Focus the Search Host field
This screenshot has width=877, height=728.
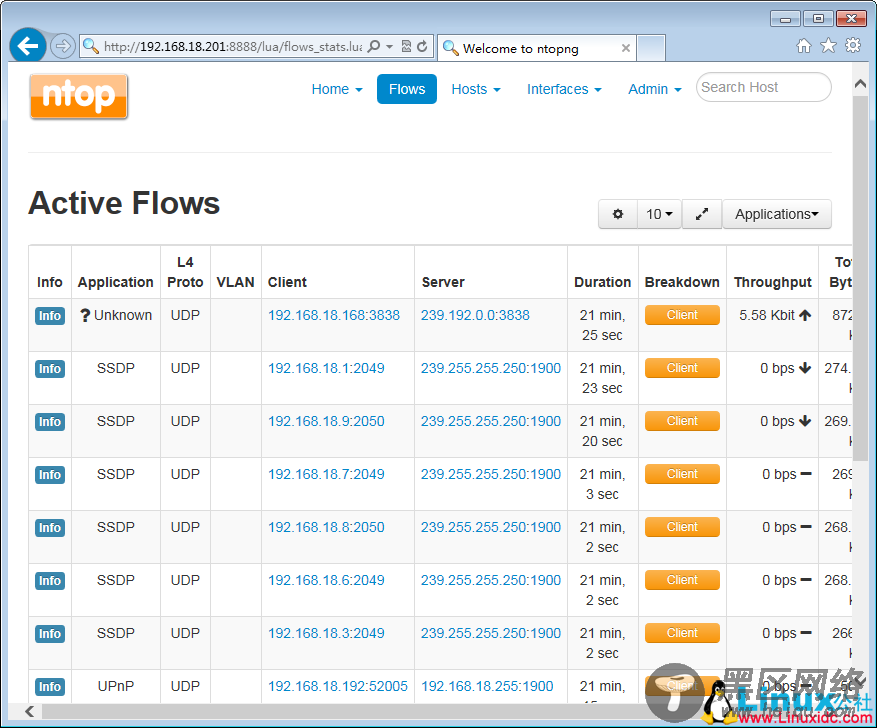(x=763, y=87)
